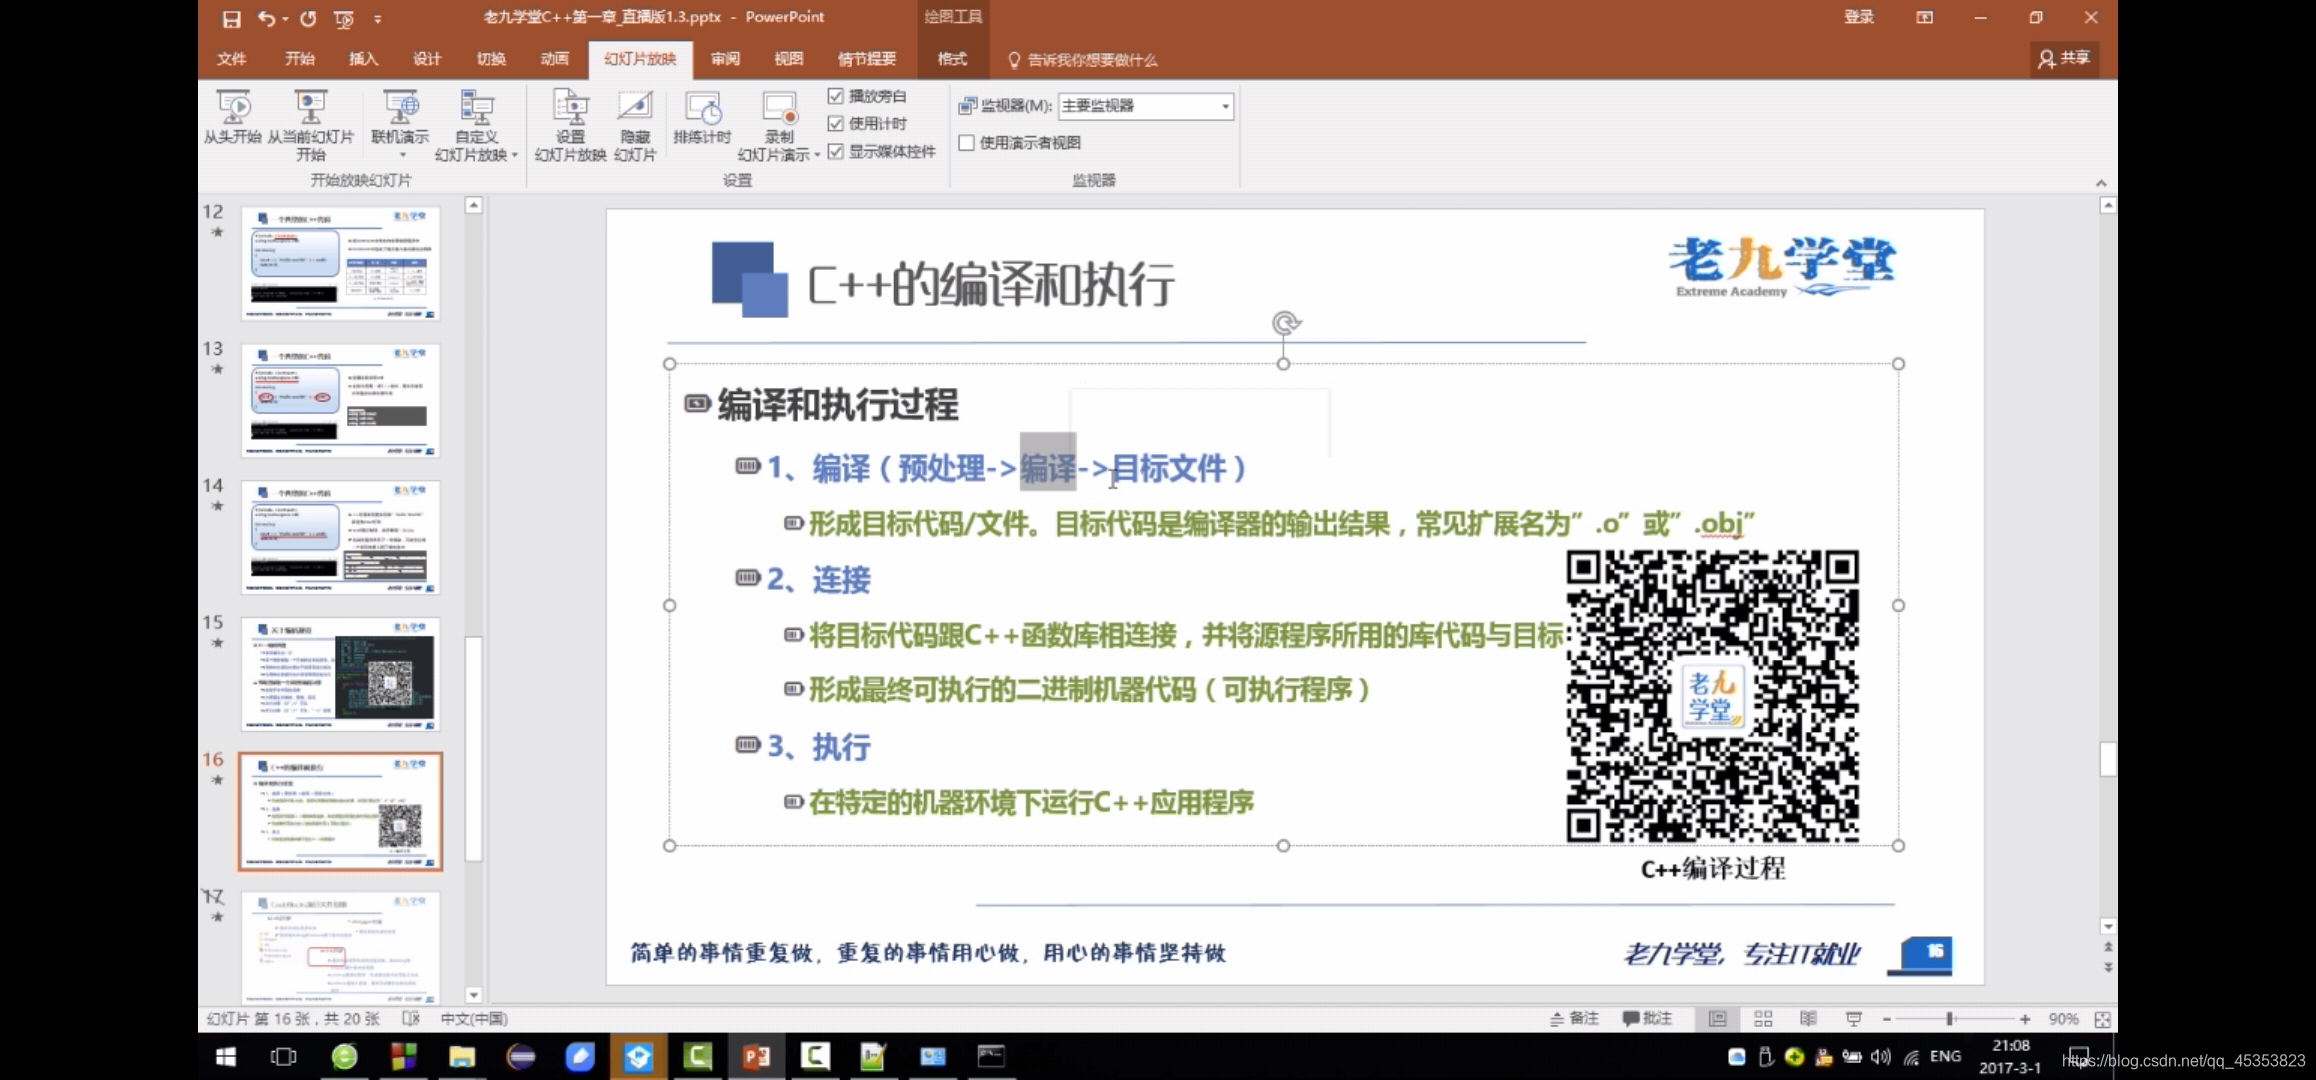The width and height of the screenshot is (2316, 1080).
Task: Open File Explorer from the taskbar
Action: pyautogui.click(x=461, y=1056)
